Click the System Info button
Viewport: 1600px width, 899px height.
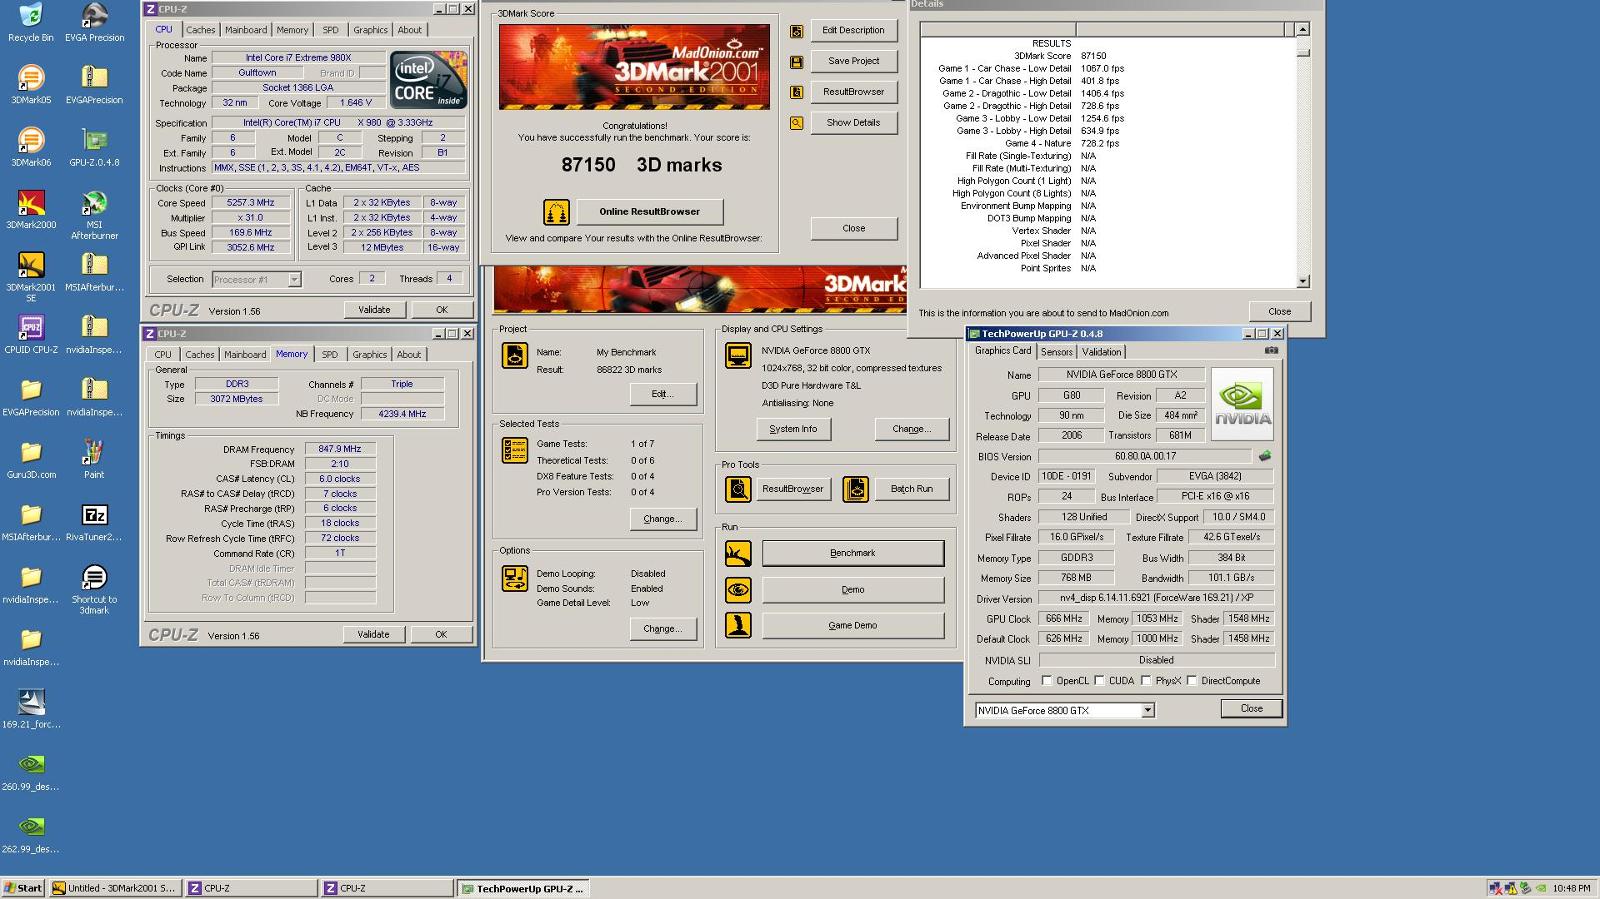coord(793,429)
